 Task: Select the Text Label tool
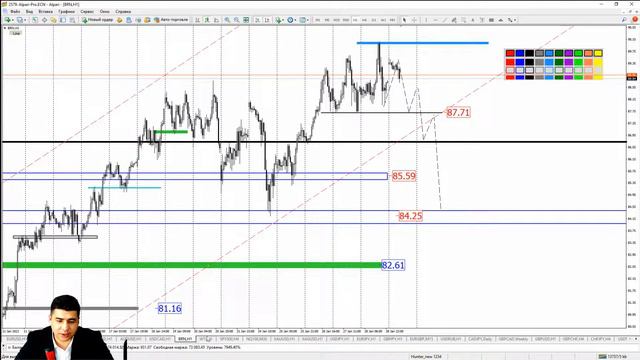point(482,20)
